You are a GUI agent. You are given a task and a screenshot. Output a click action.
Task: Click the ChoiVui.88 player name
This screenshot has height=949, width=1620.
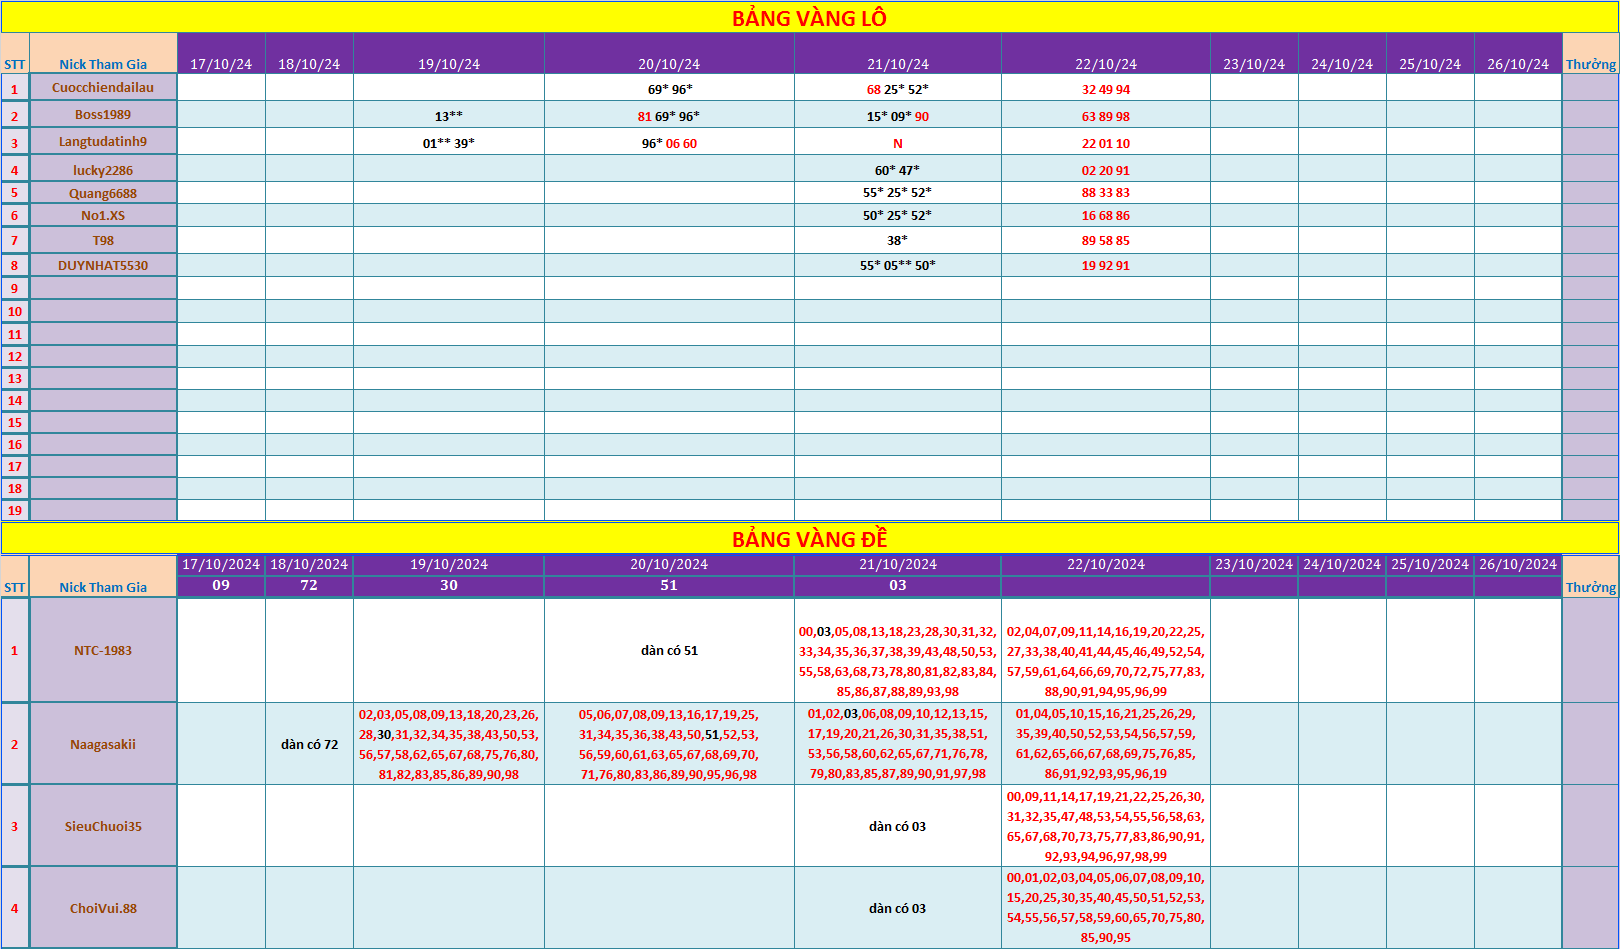(103, 909)
